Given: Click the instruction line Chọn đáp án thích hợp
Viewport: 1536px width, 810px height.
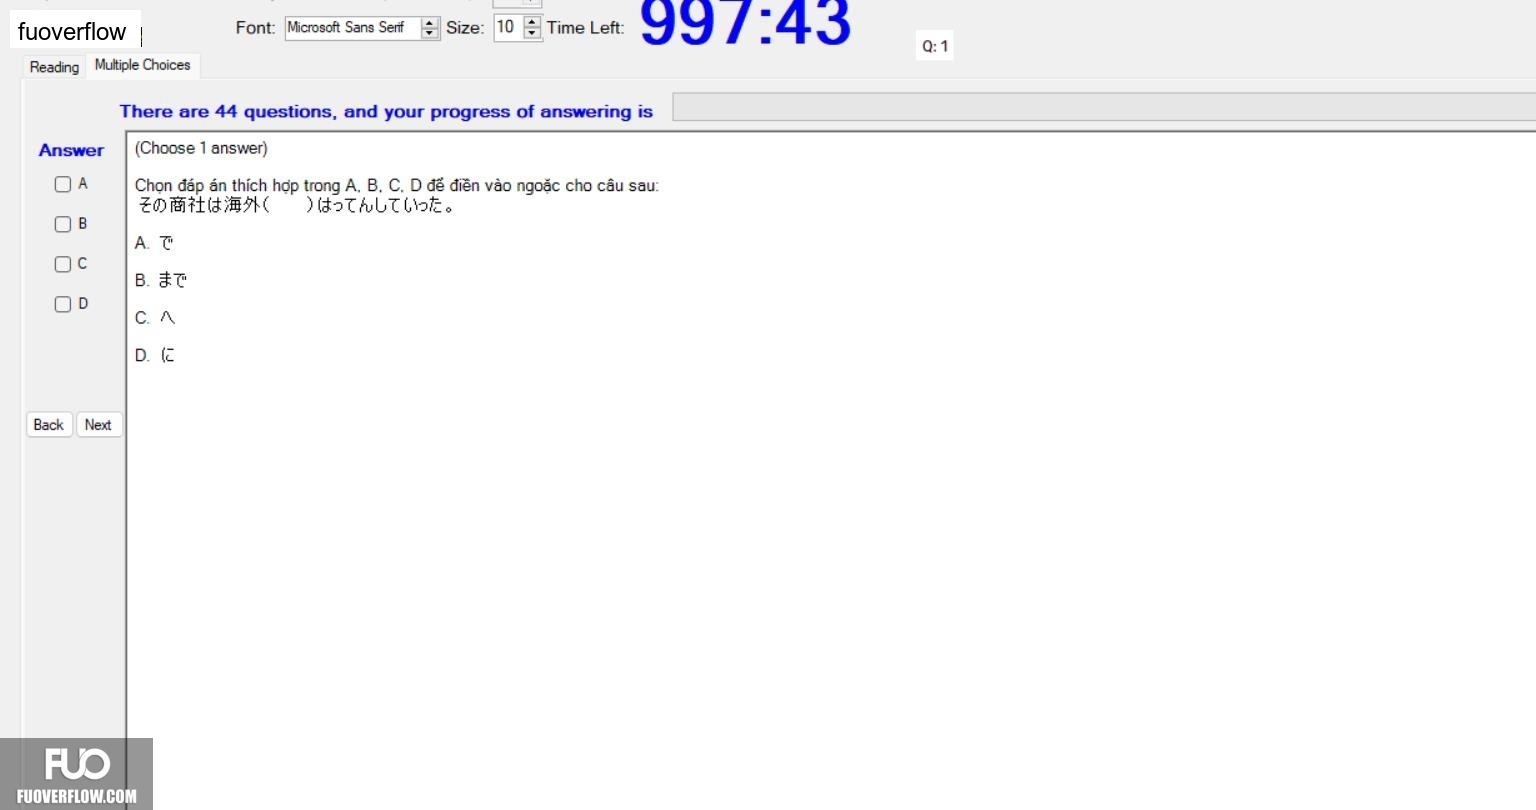Looking at the screenshot, I should point(397,186).
